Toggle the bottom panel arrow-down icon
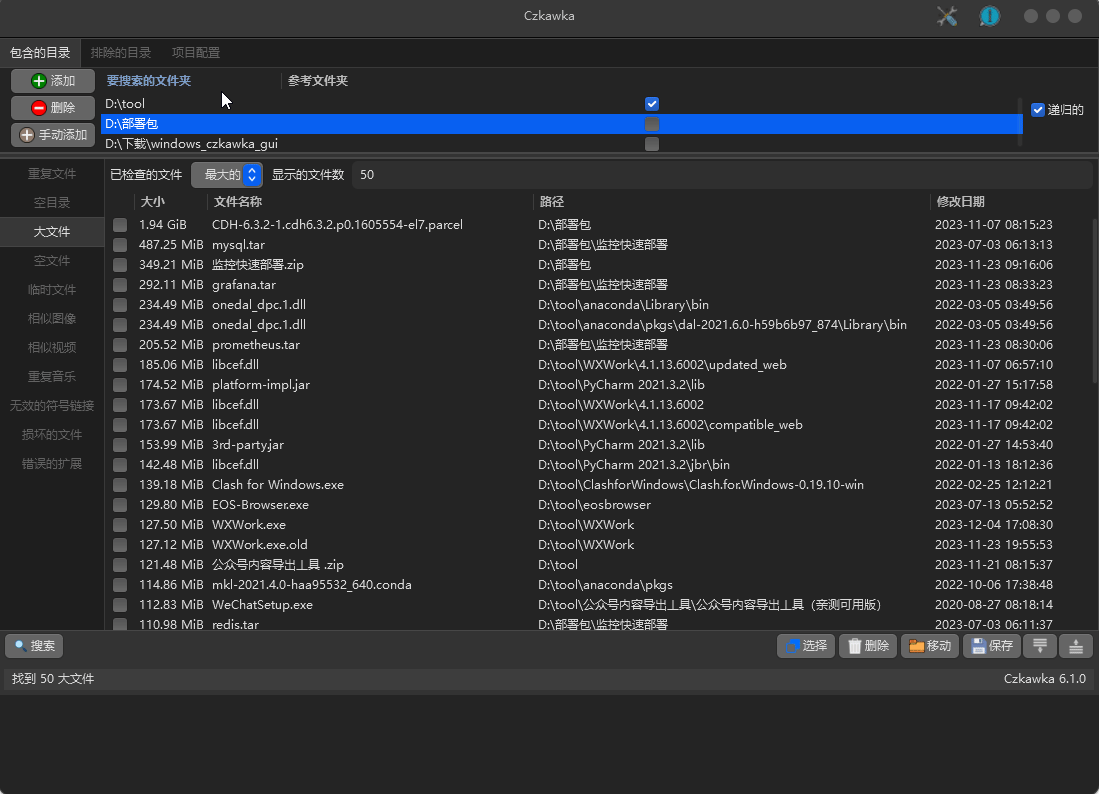 [x=1040, y=646]
